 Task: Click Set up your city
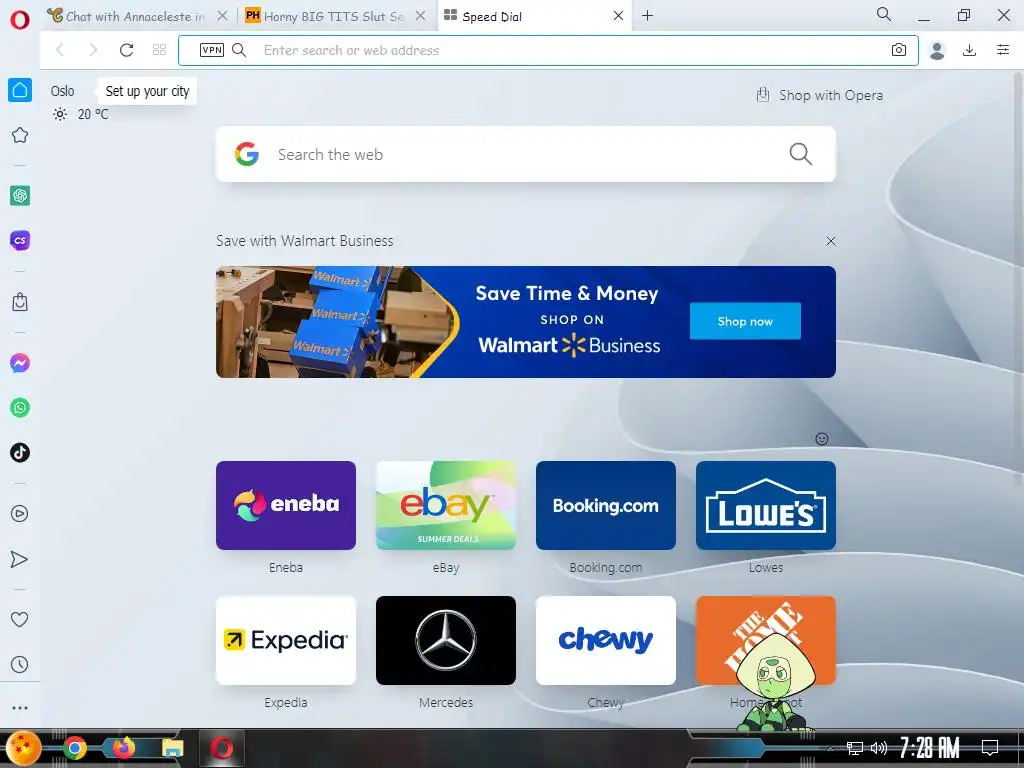click(148, 91)
